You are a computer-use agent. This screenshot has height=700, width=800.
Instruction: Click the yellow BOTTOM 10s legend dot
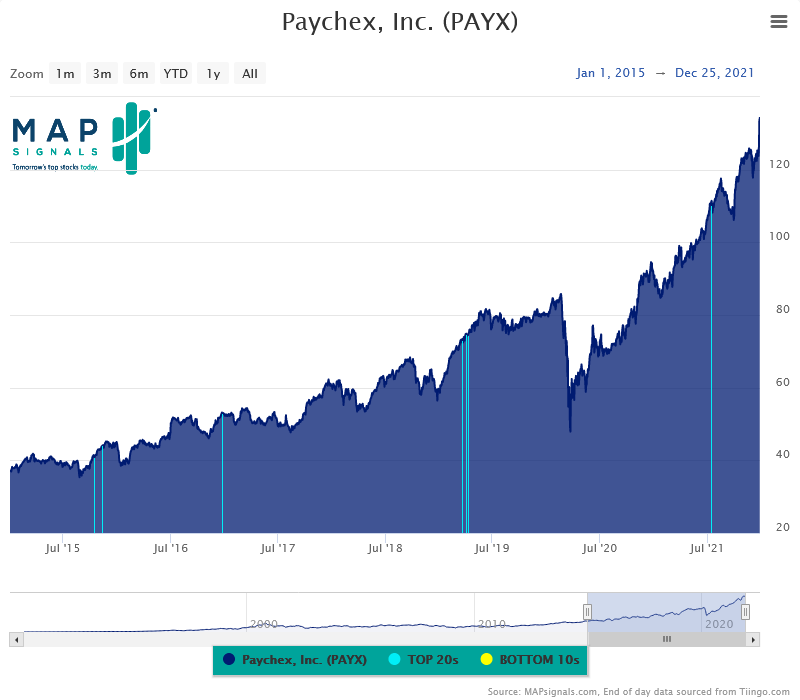coord(487,660)
